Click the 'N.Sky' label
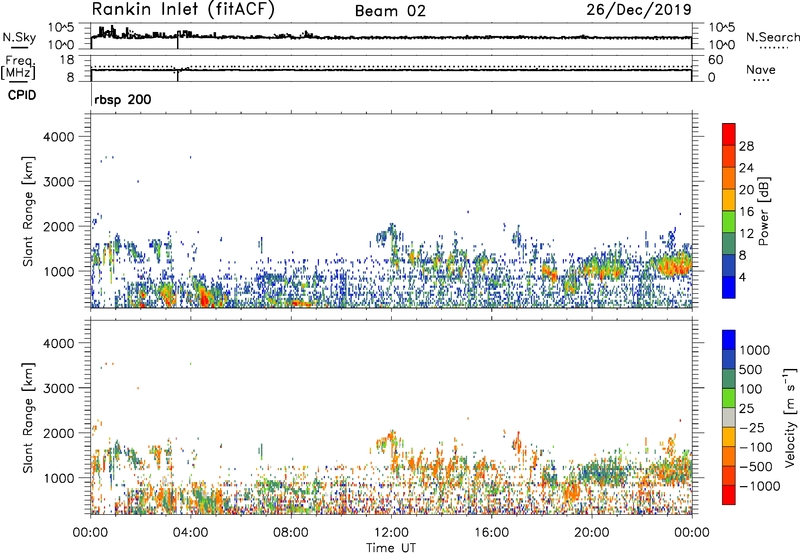The height and width of the screenshot is (554, 800). tap(19, 37)
